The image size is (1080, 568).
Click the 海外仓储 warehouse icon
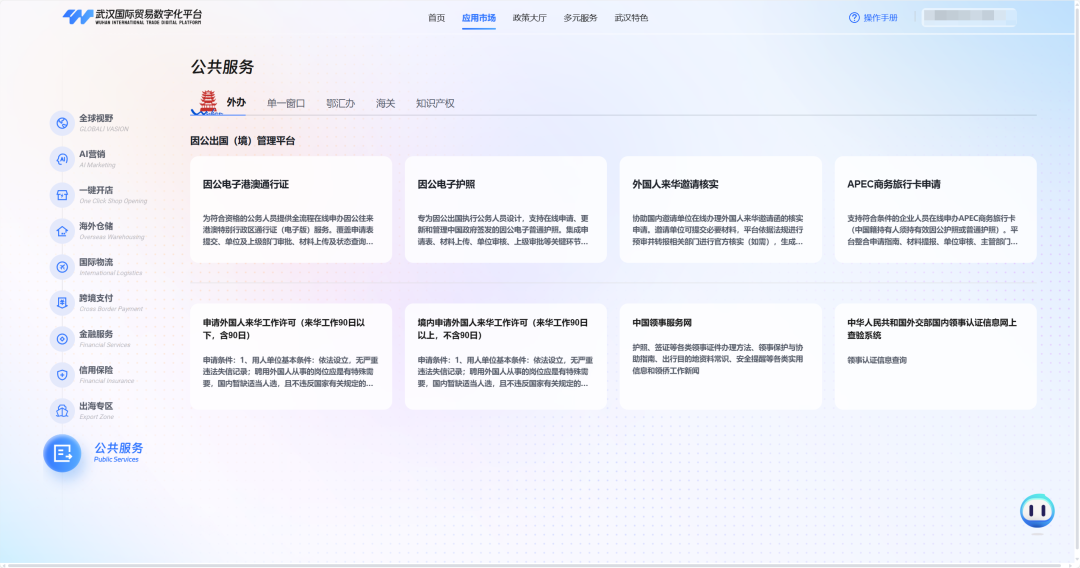(62, 231)
